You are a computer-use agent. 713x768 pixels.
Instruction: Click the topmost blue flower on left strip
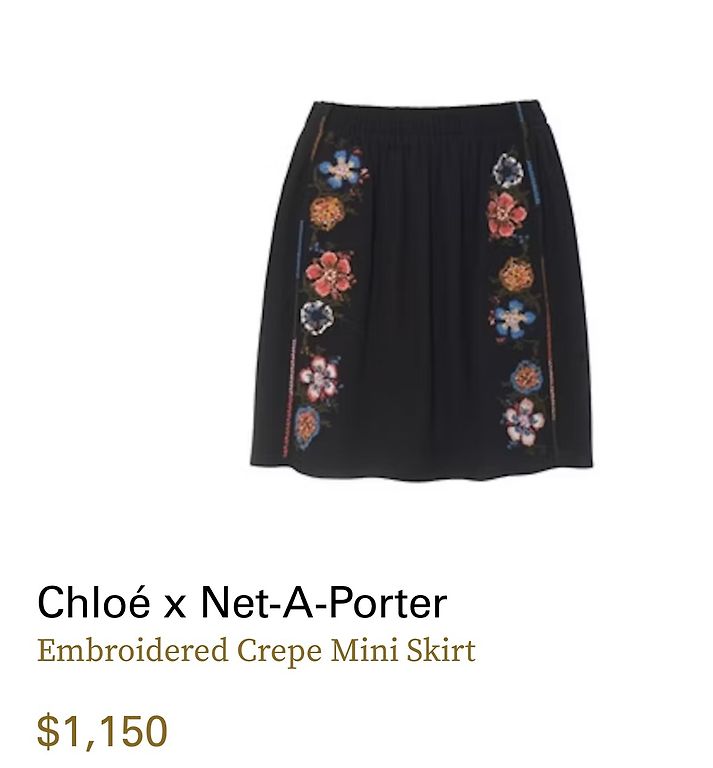tap(343, 169)
